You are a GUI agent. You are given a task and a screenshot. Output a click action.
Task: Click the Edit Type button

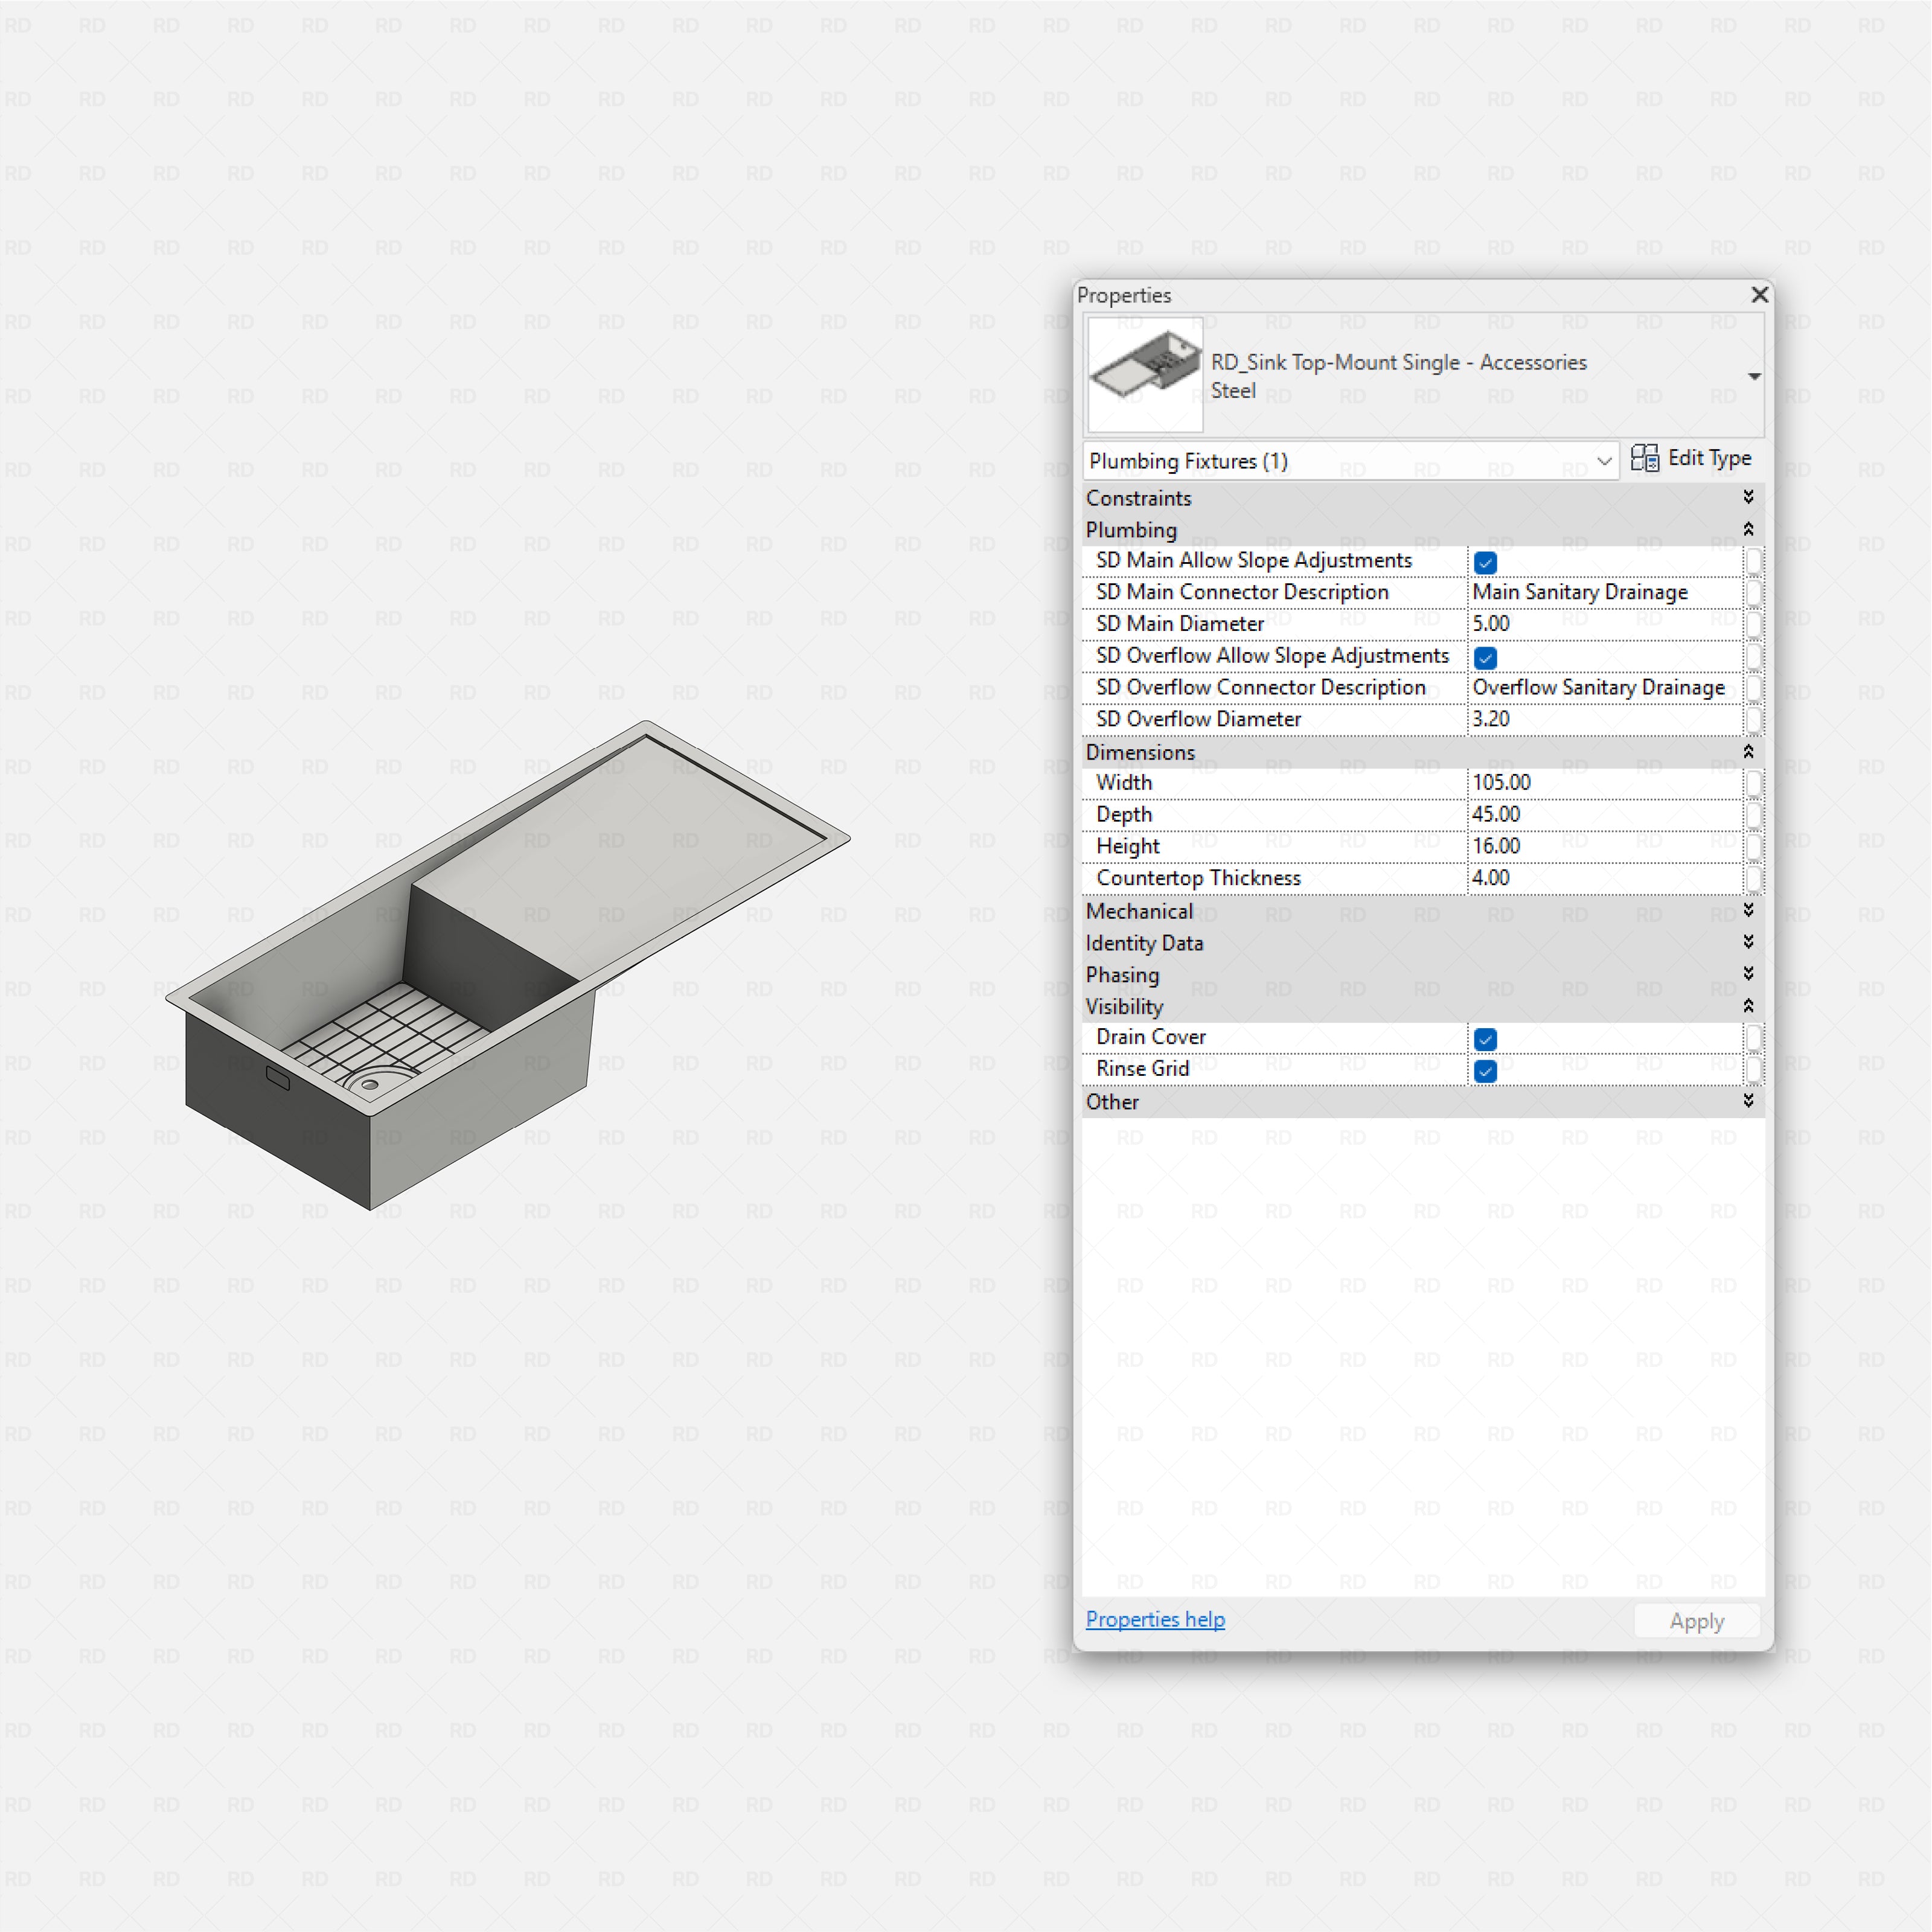click(x=1692, y=458)
